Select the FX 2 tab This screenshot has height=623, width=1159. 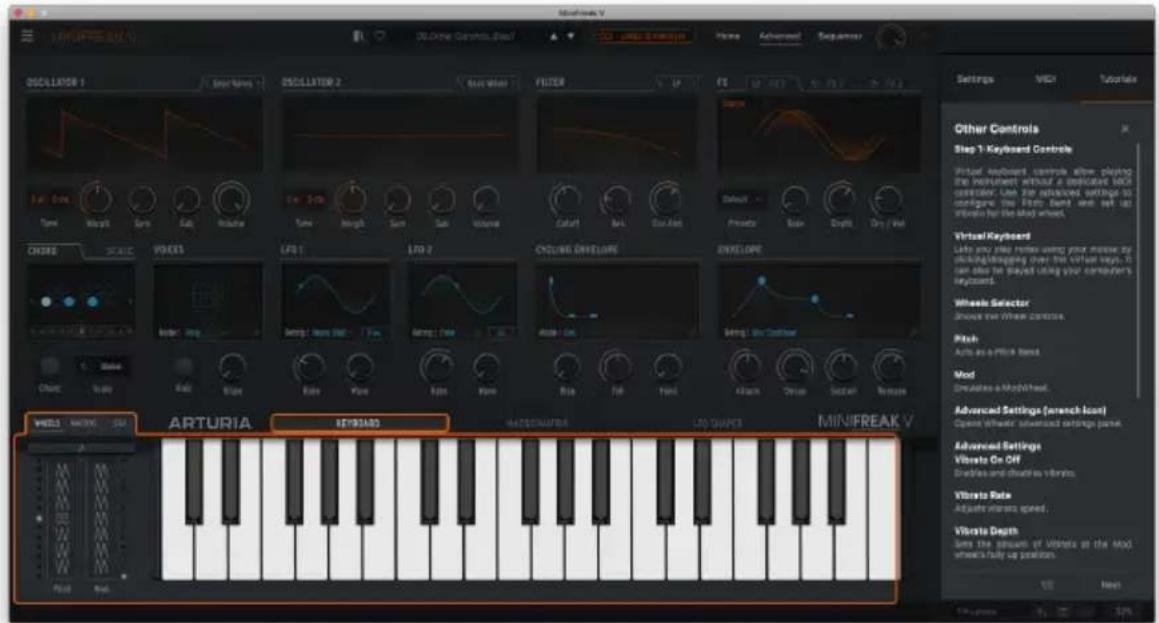(x=826, y=84)
